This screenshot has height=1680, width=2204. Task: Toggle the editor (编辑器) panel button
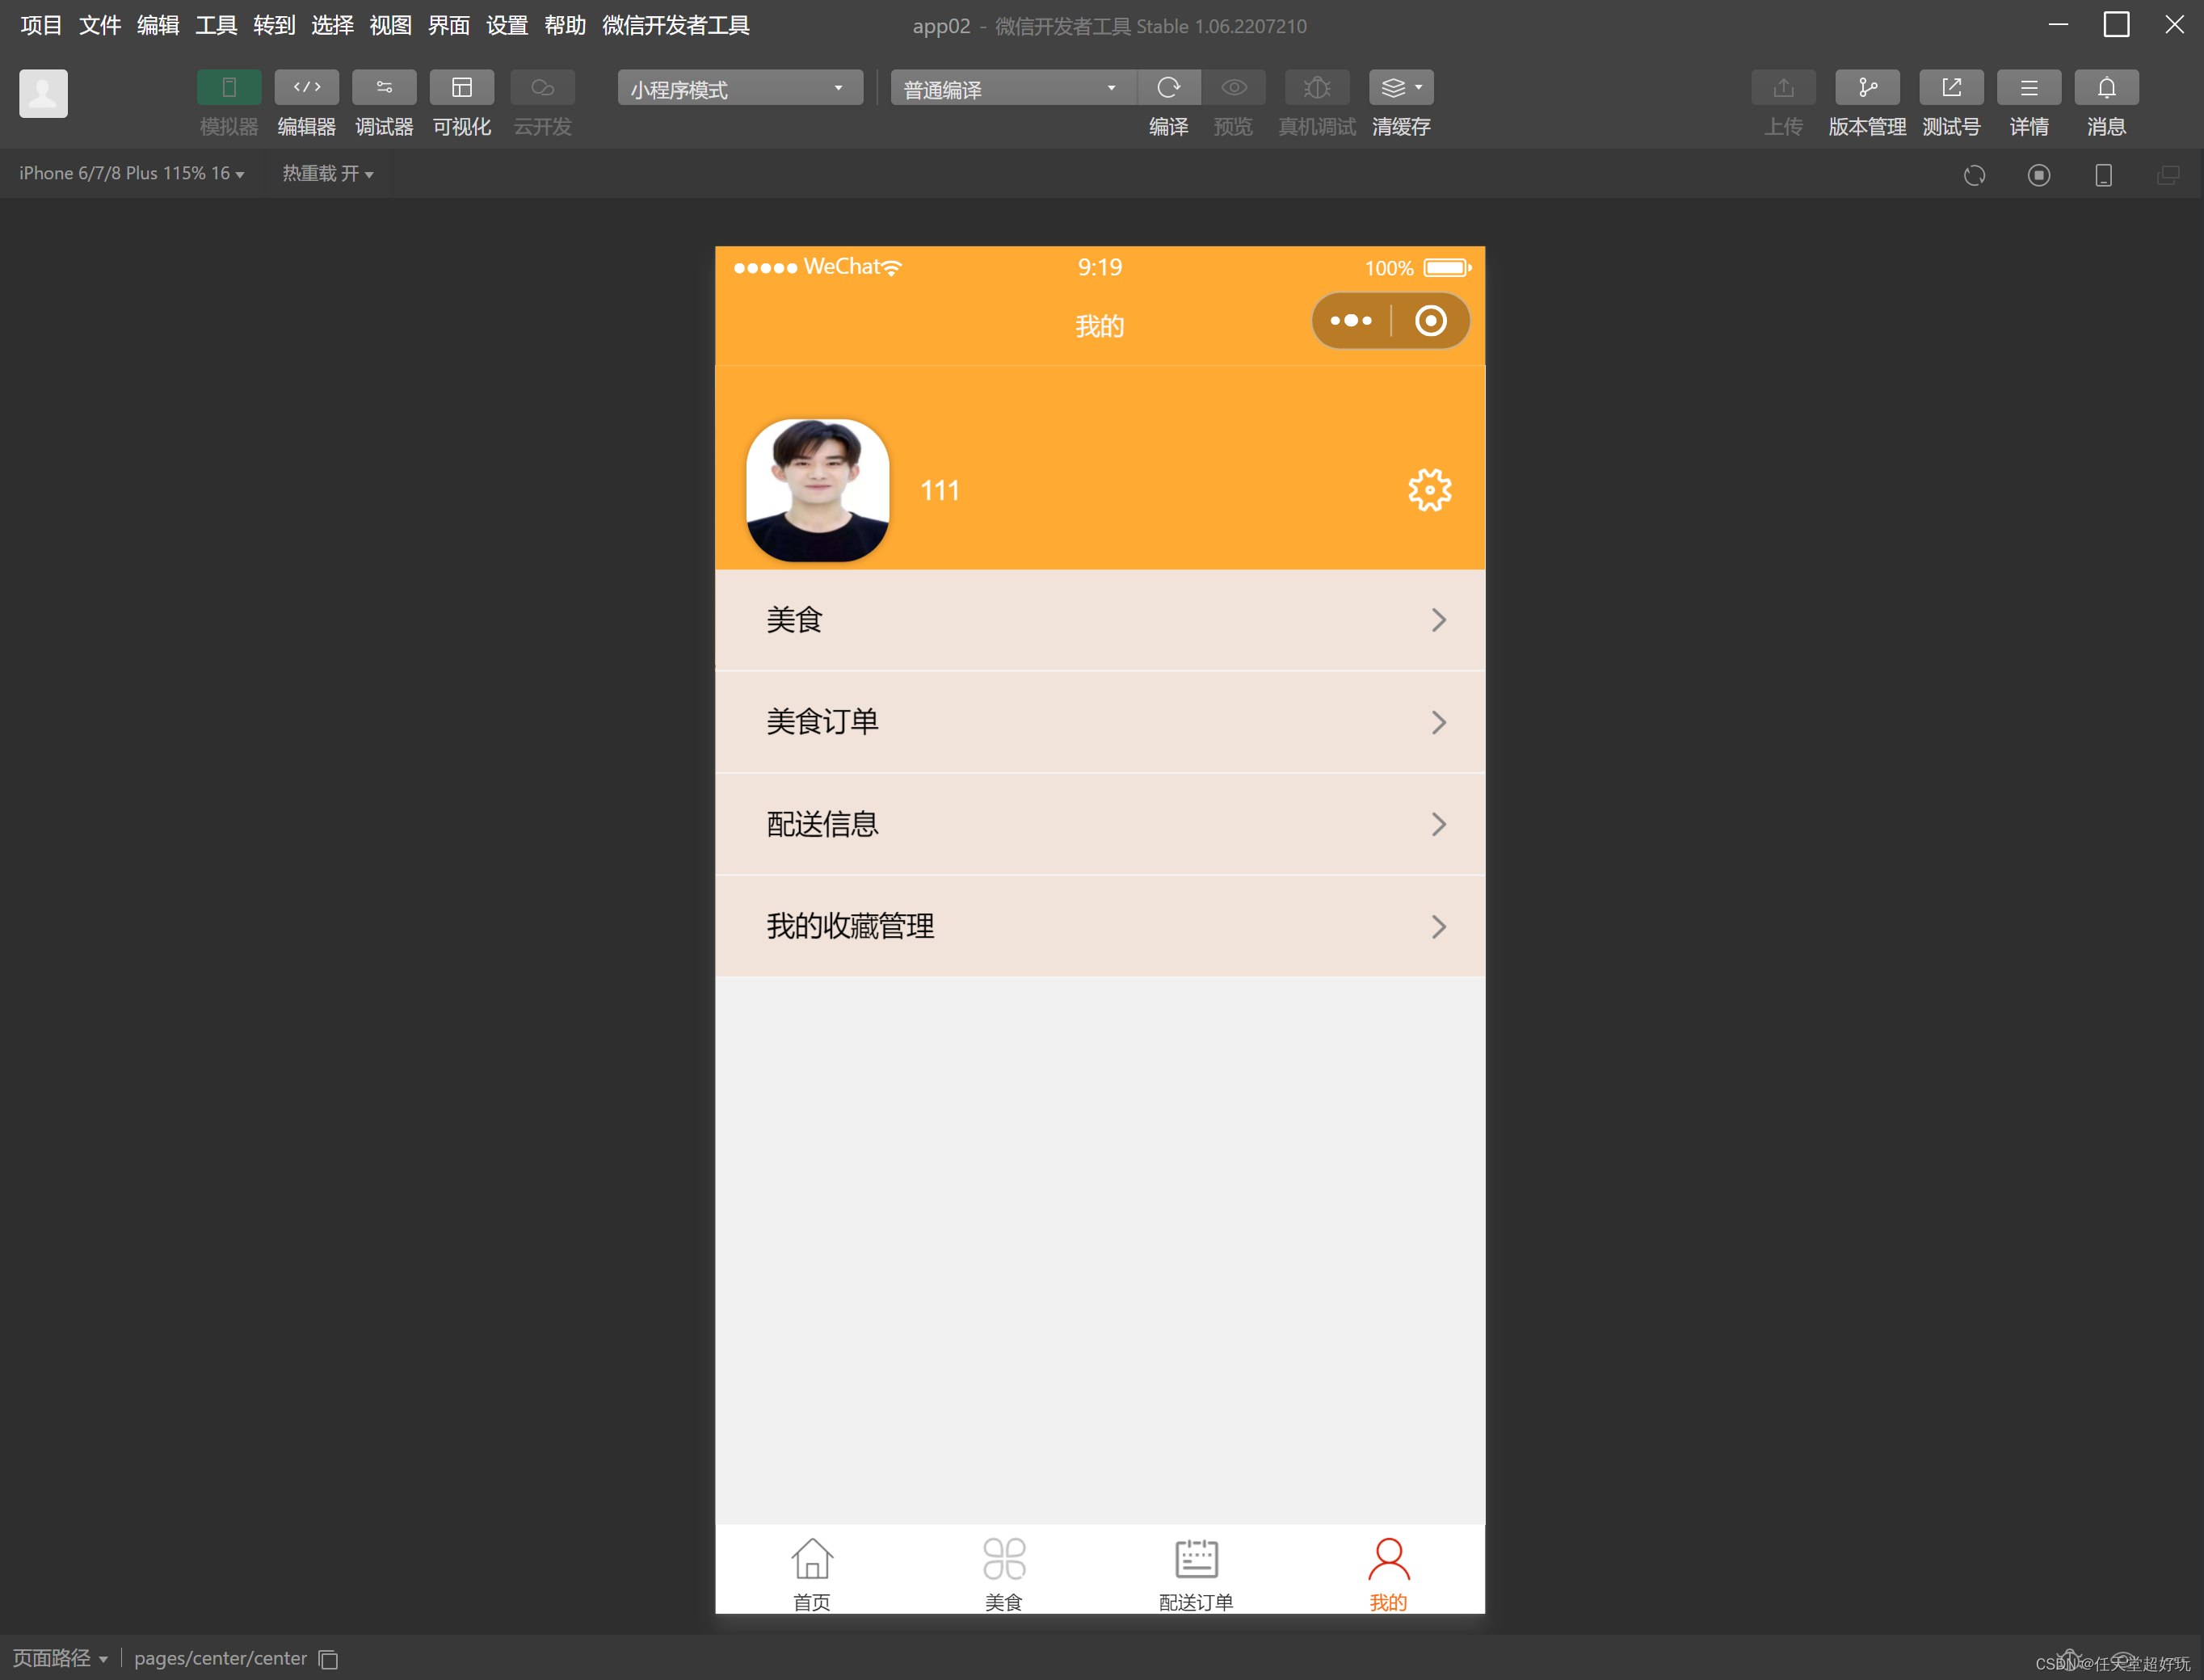[x=306, y=88]
